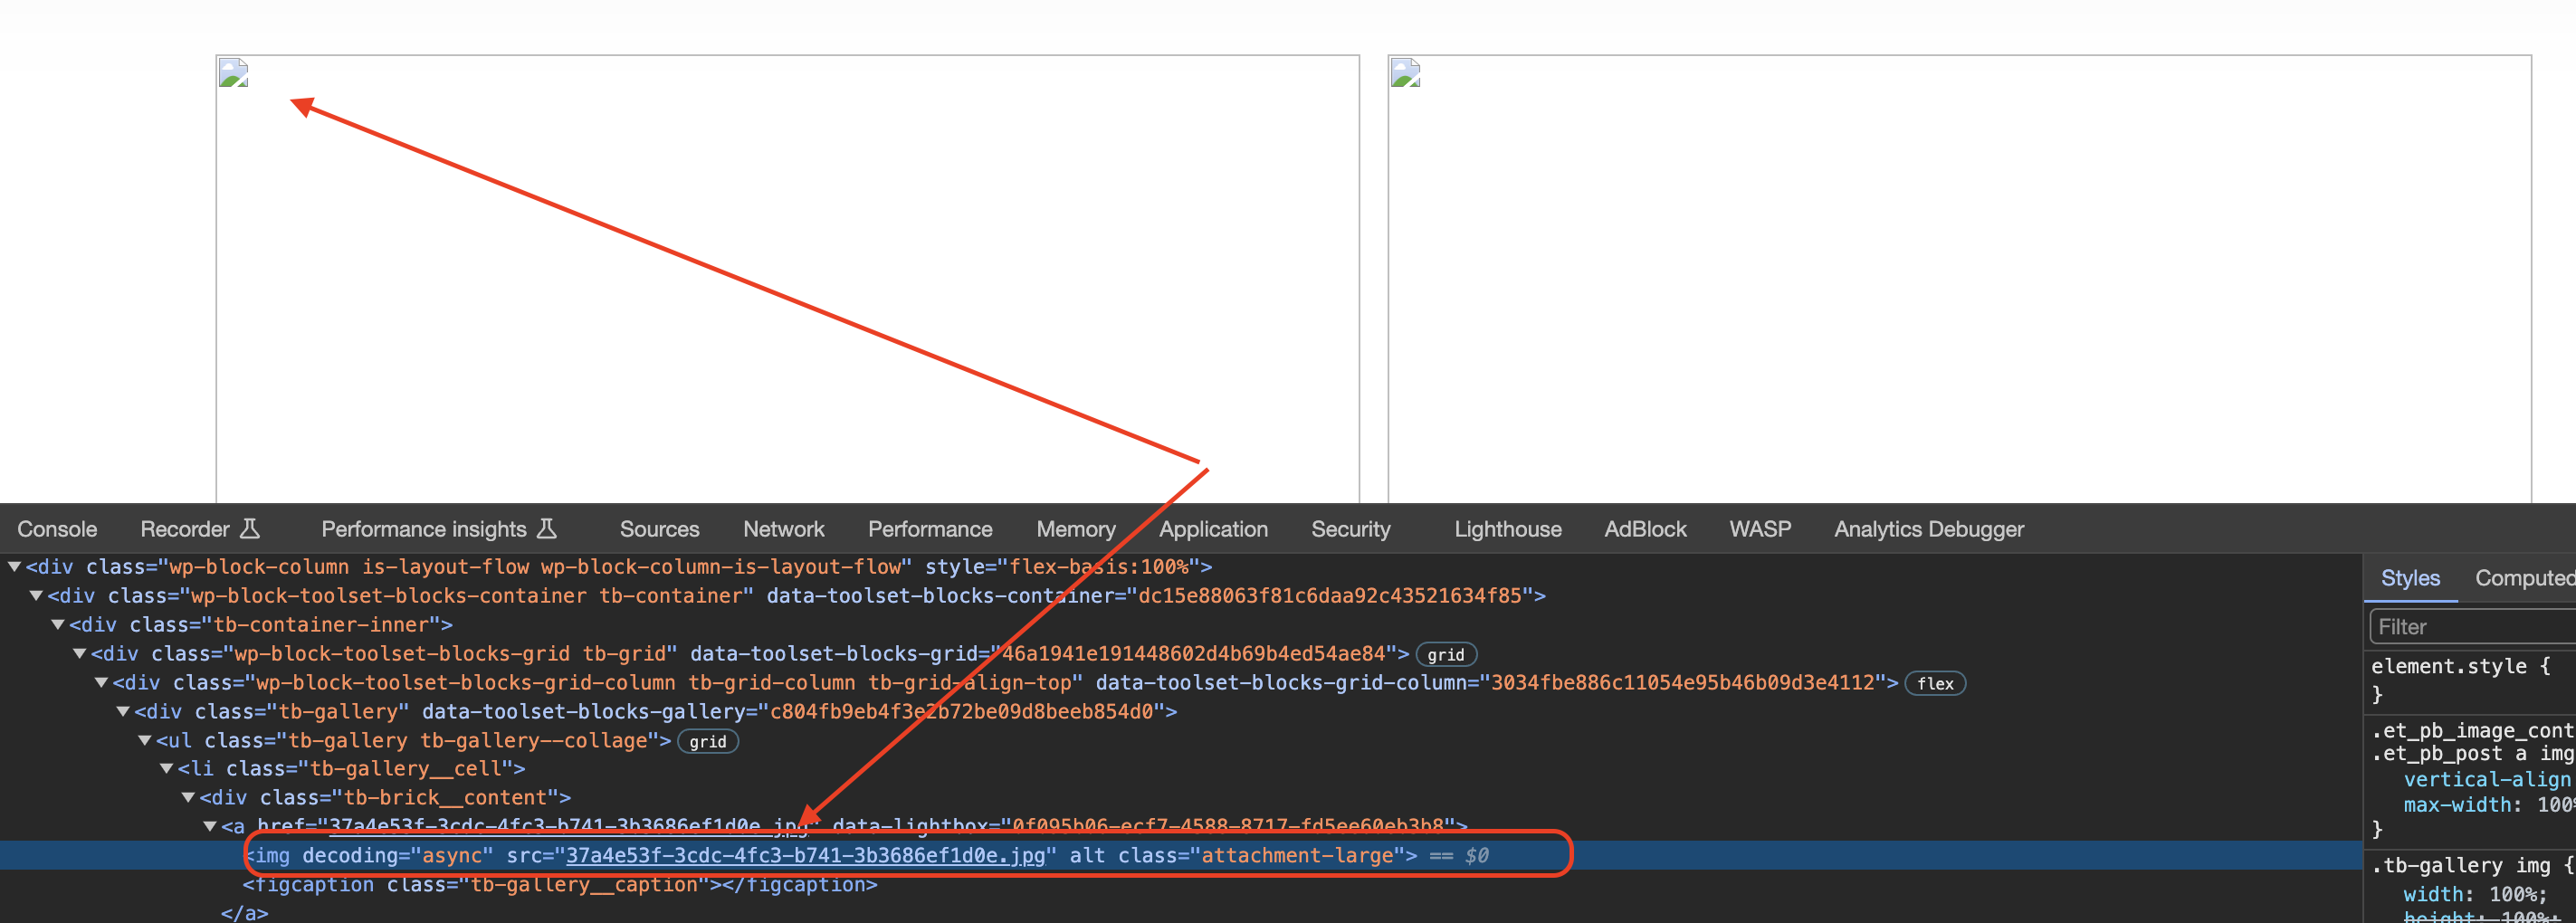Collapse the tb-container-inner div node
This screenshot has width=2576, height=923.
59,625
